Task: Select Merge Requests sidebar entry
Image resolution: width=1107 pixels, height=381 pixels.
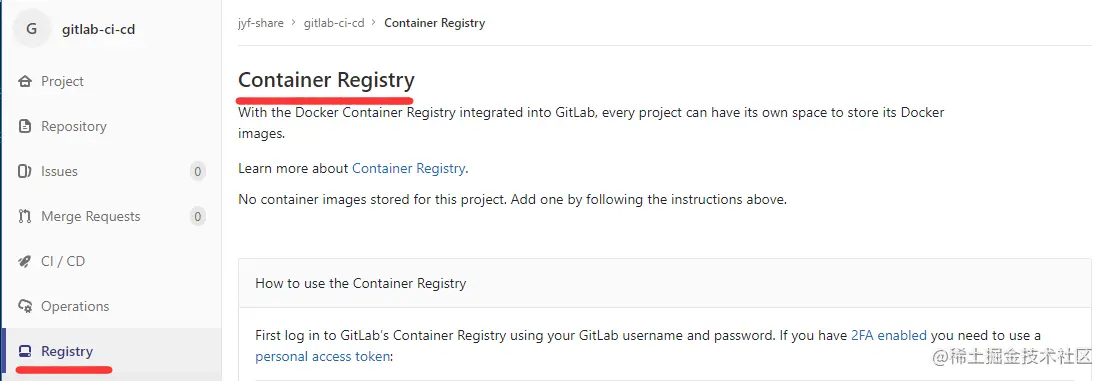Action: pyautogui.click(x=112, y=217)
